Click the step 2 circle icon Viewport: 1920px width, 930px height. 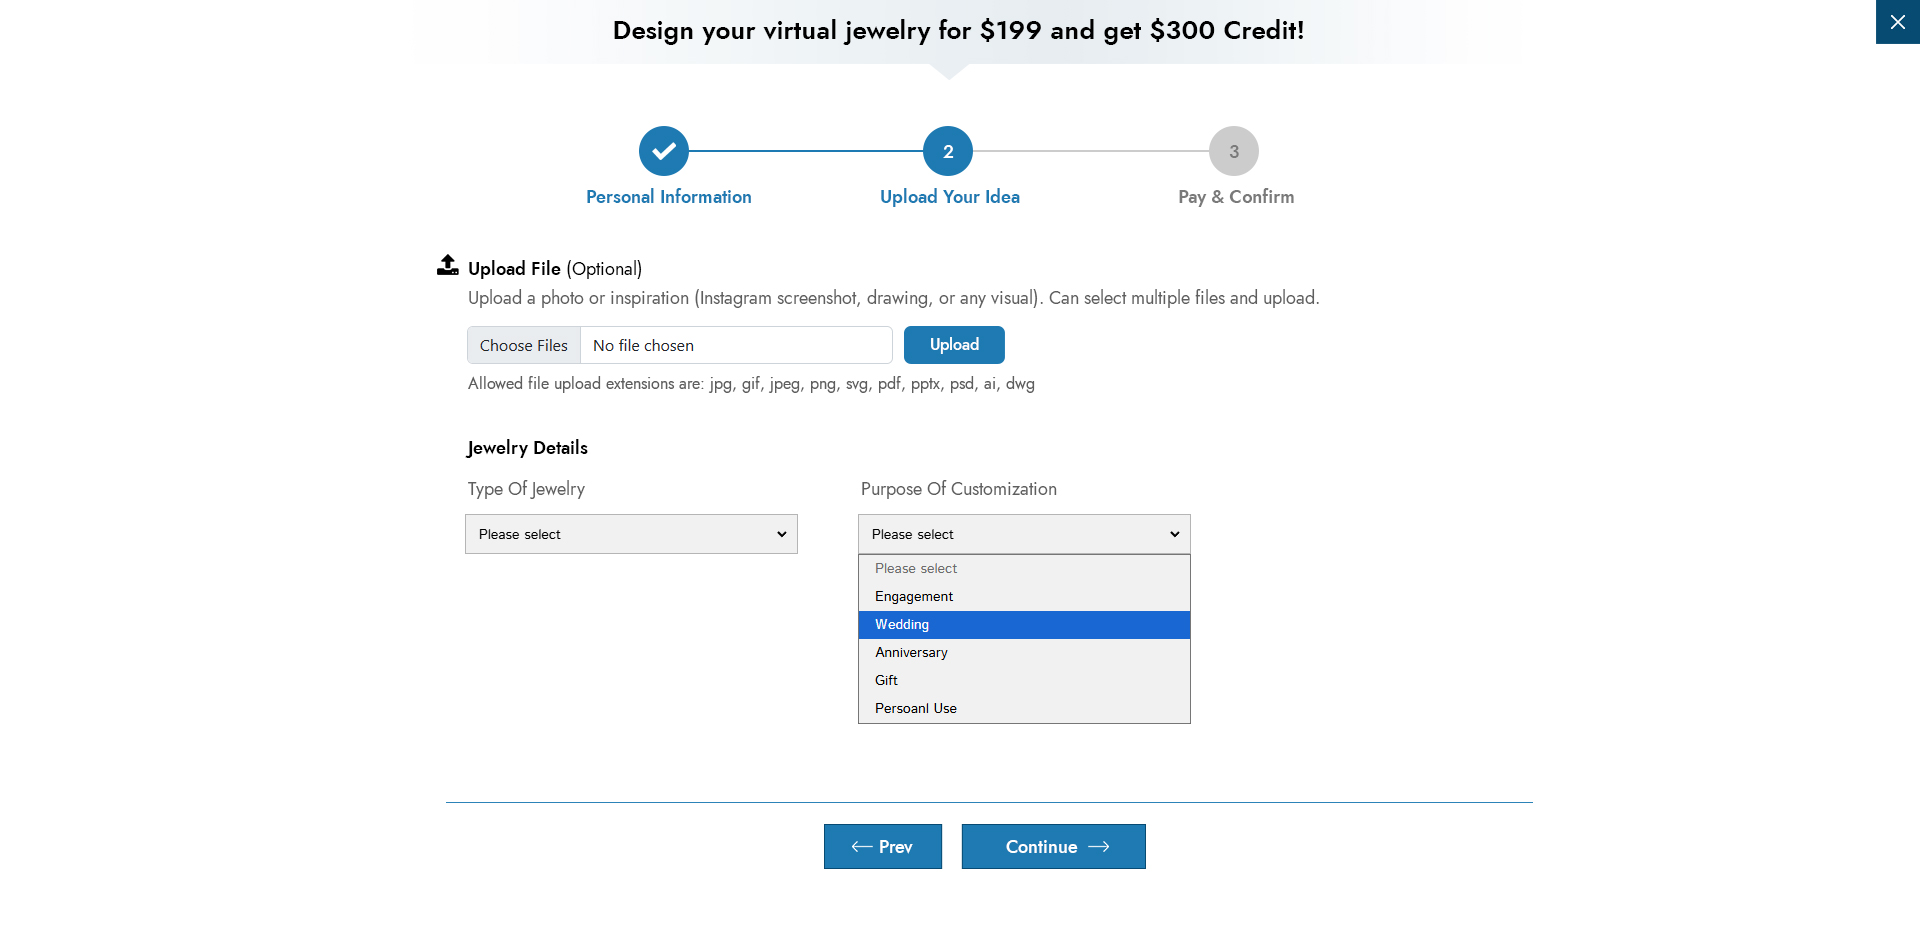tap(948, 151)
